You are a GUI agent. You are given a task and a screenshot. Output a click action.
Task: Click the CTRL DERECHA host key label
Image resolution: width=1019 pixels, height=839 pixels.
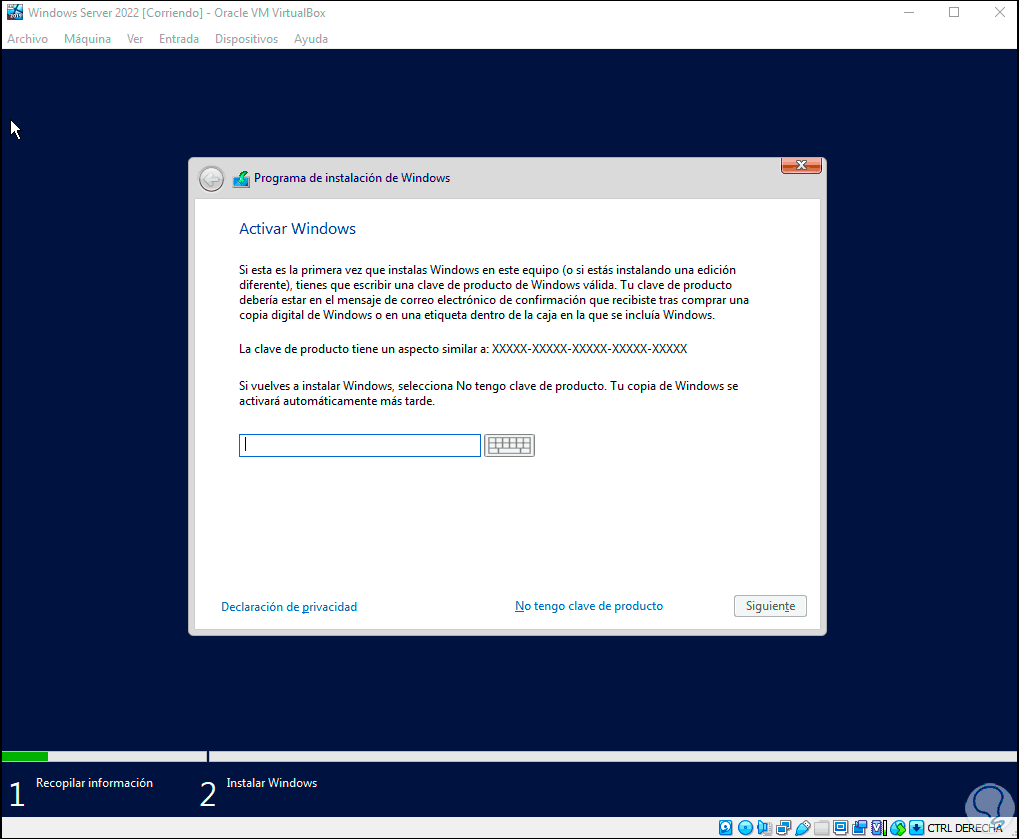pyautogui.click(x=964, y=828)
